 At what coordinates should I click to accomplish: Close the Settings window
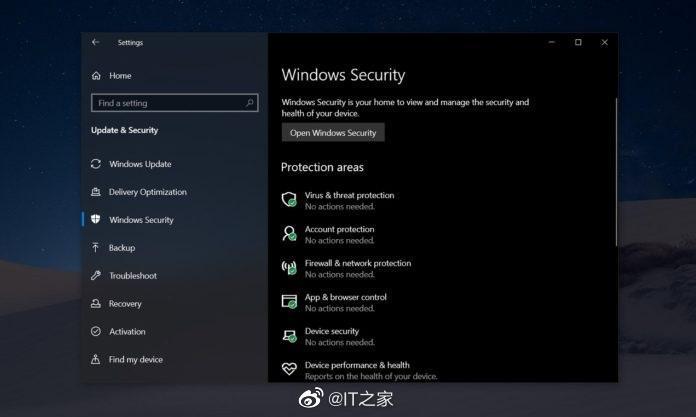604,42
